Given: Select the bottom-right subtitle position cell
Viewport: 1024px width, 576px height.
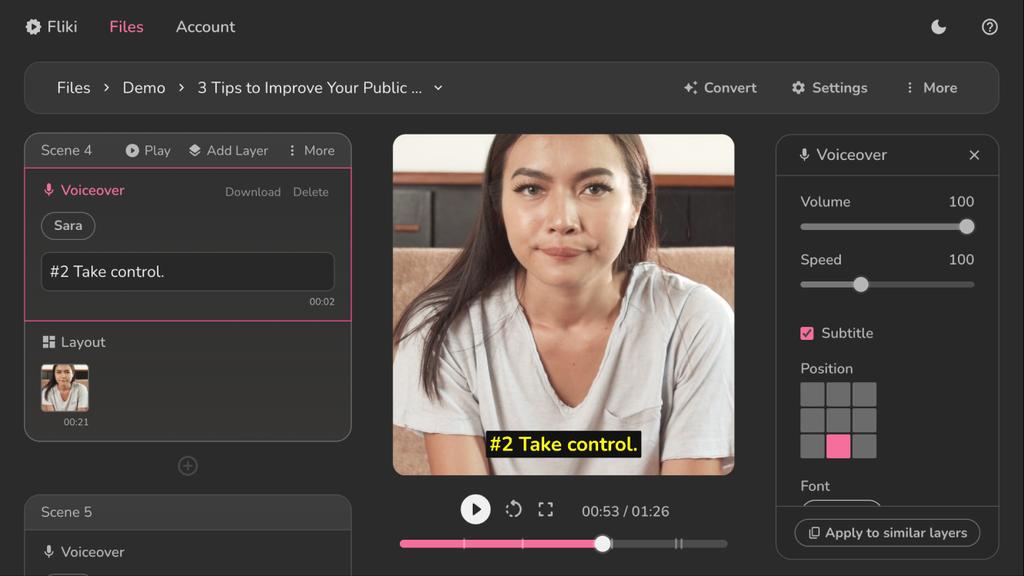Looking at the screenshot, I should click(x=864, y=446).
